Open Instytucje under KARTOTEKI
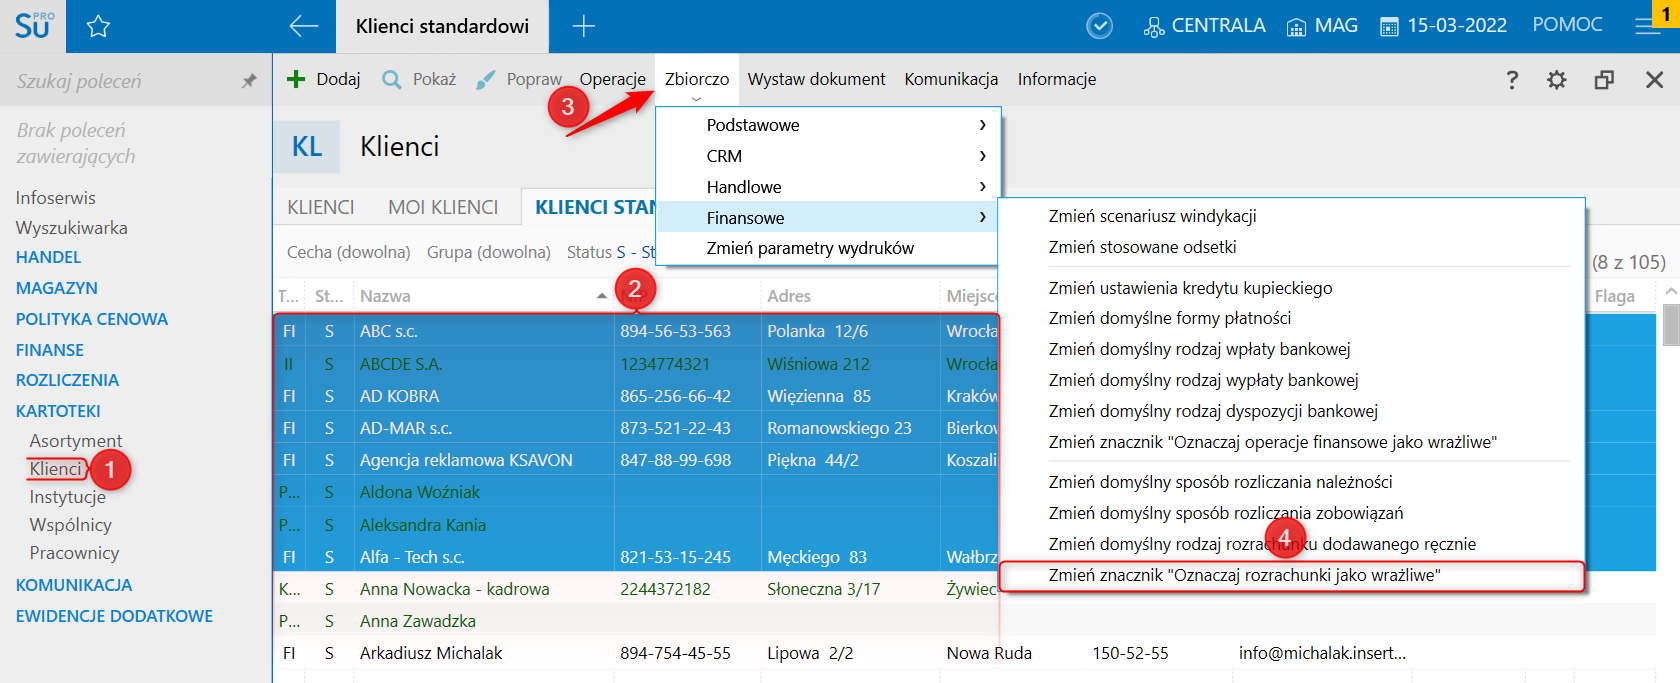The height and width of the screenshot is (683, 1680). 67,497
